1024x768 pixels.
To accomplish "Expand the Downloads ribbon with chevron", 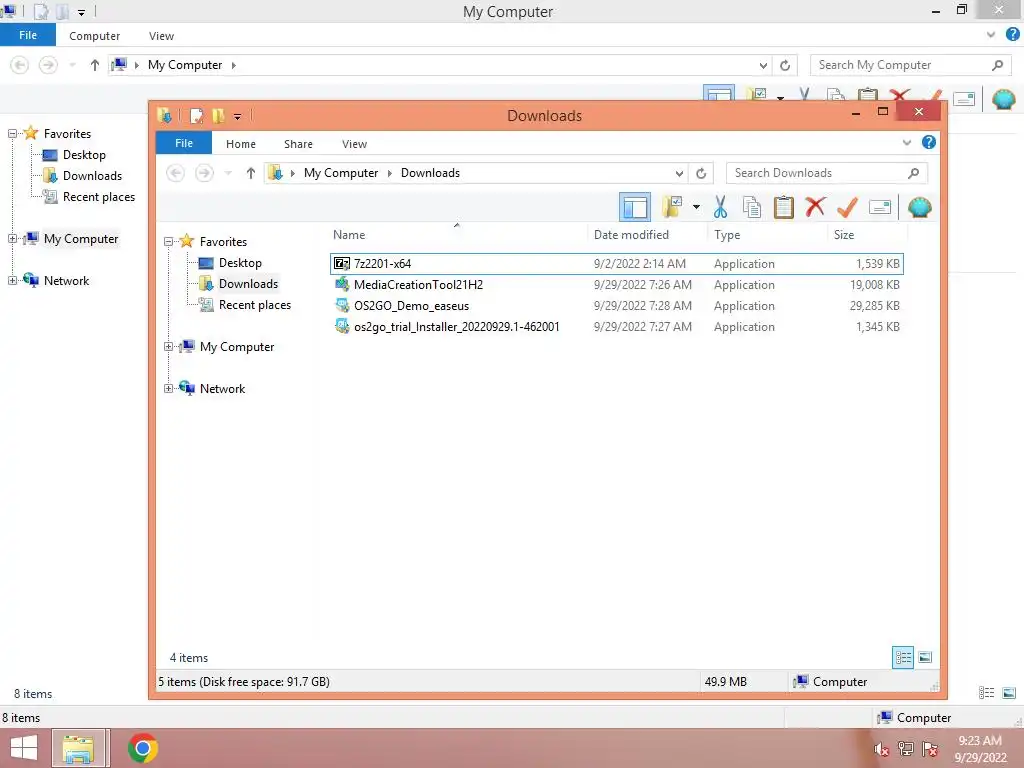I will pos(906,142).
